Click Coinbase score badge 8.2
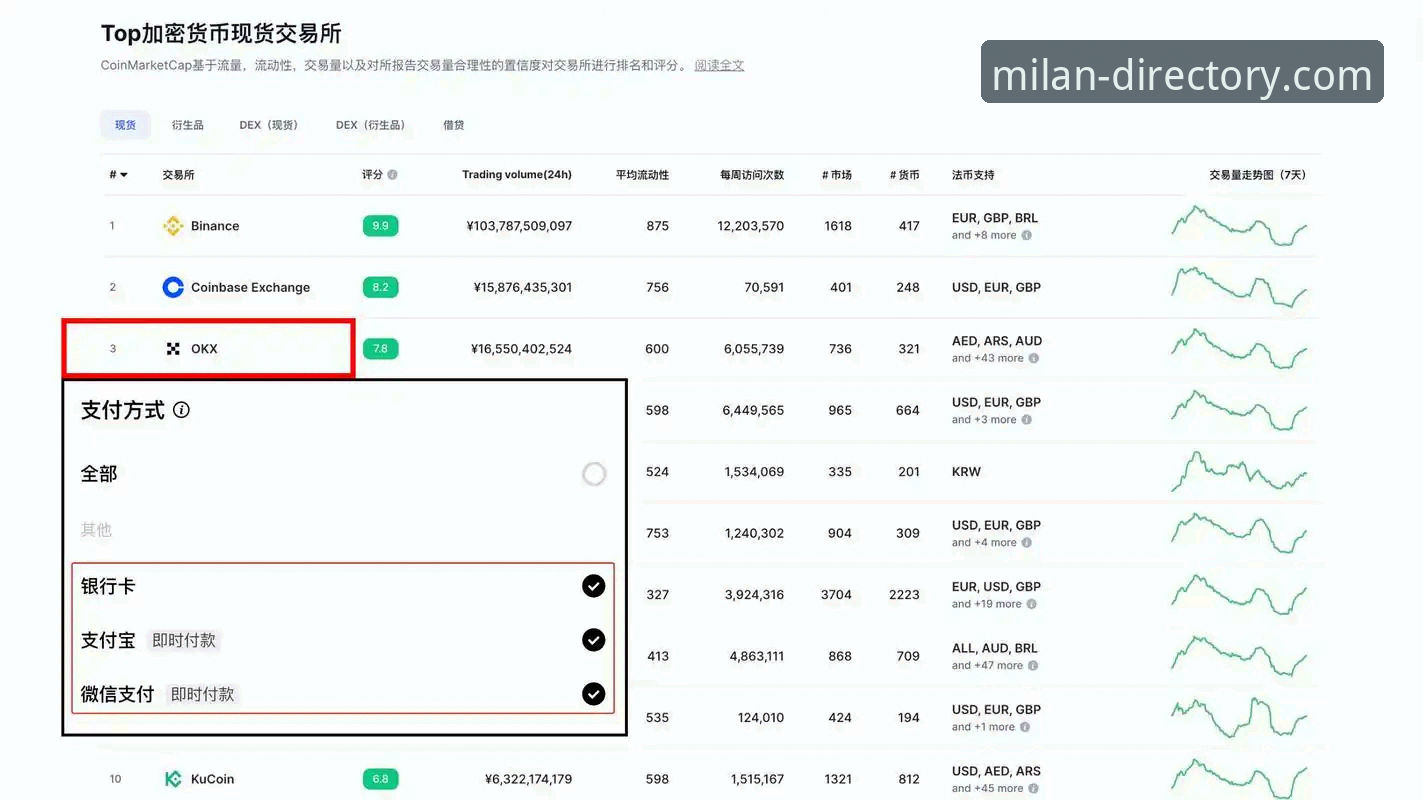This screenshot has width=1423, height=800. [x=380, y=287]
